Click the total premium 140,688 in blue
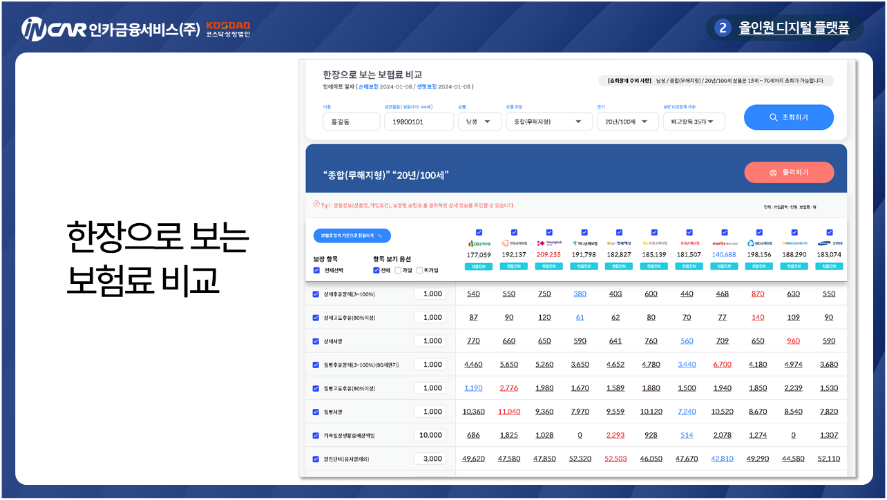This screenshot has width=887, height=500. pos(724,255)
